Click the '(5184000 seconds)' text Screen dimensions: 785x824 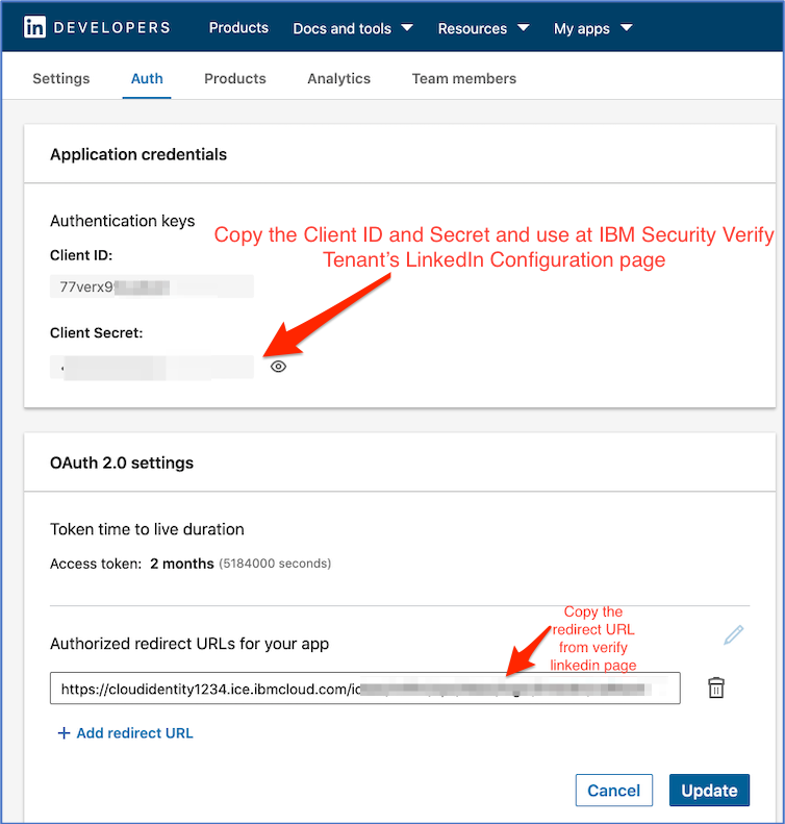pyautogui.click(x=275, y=563)
